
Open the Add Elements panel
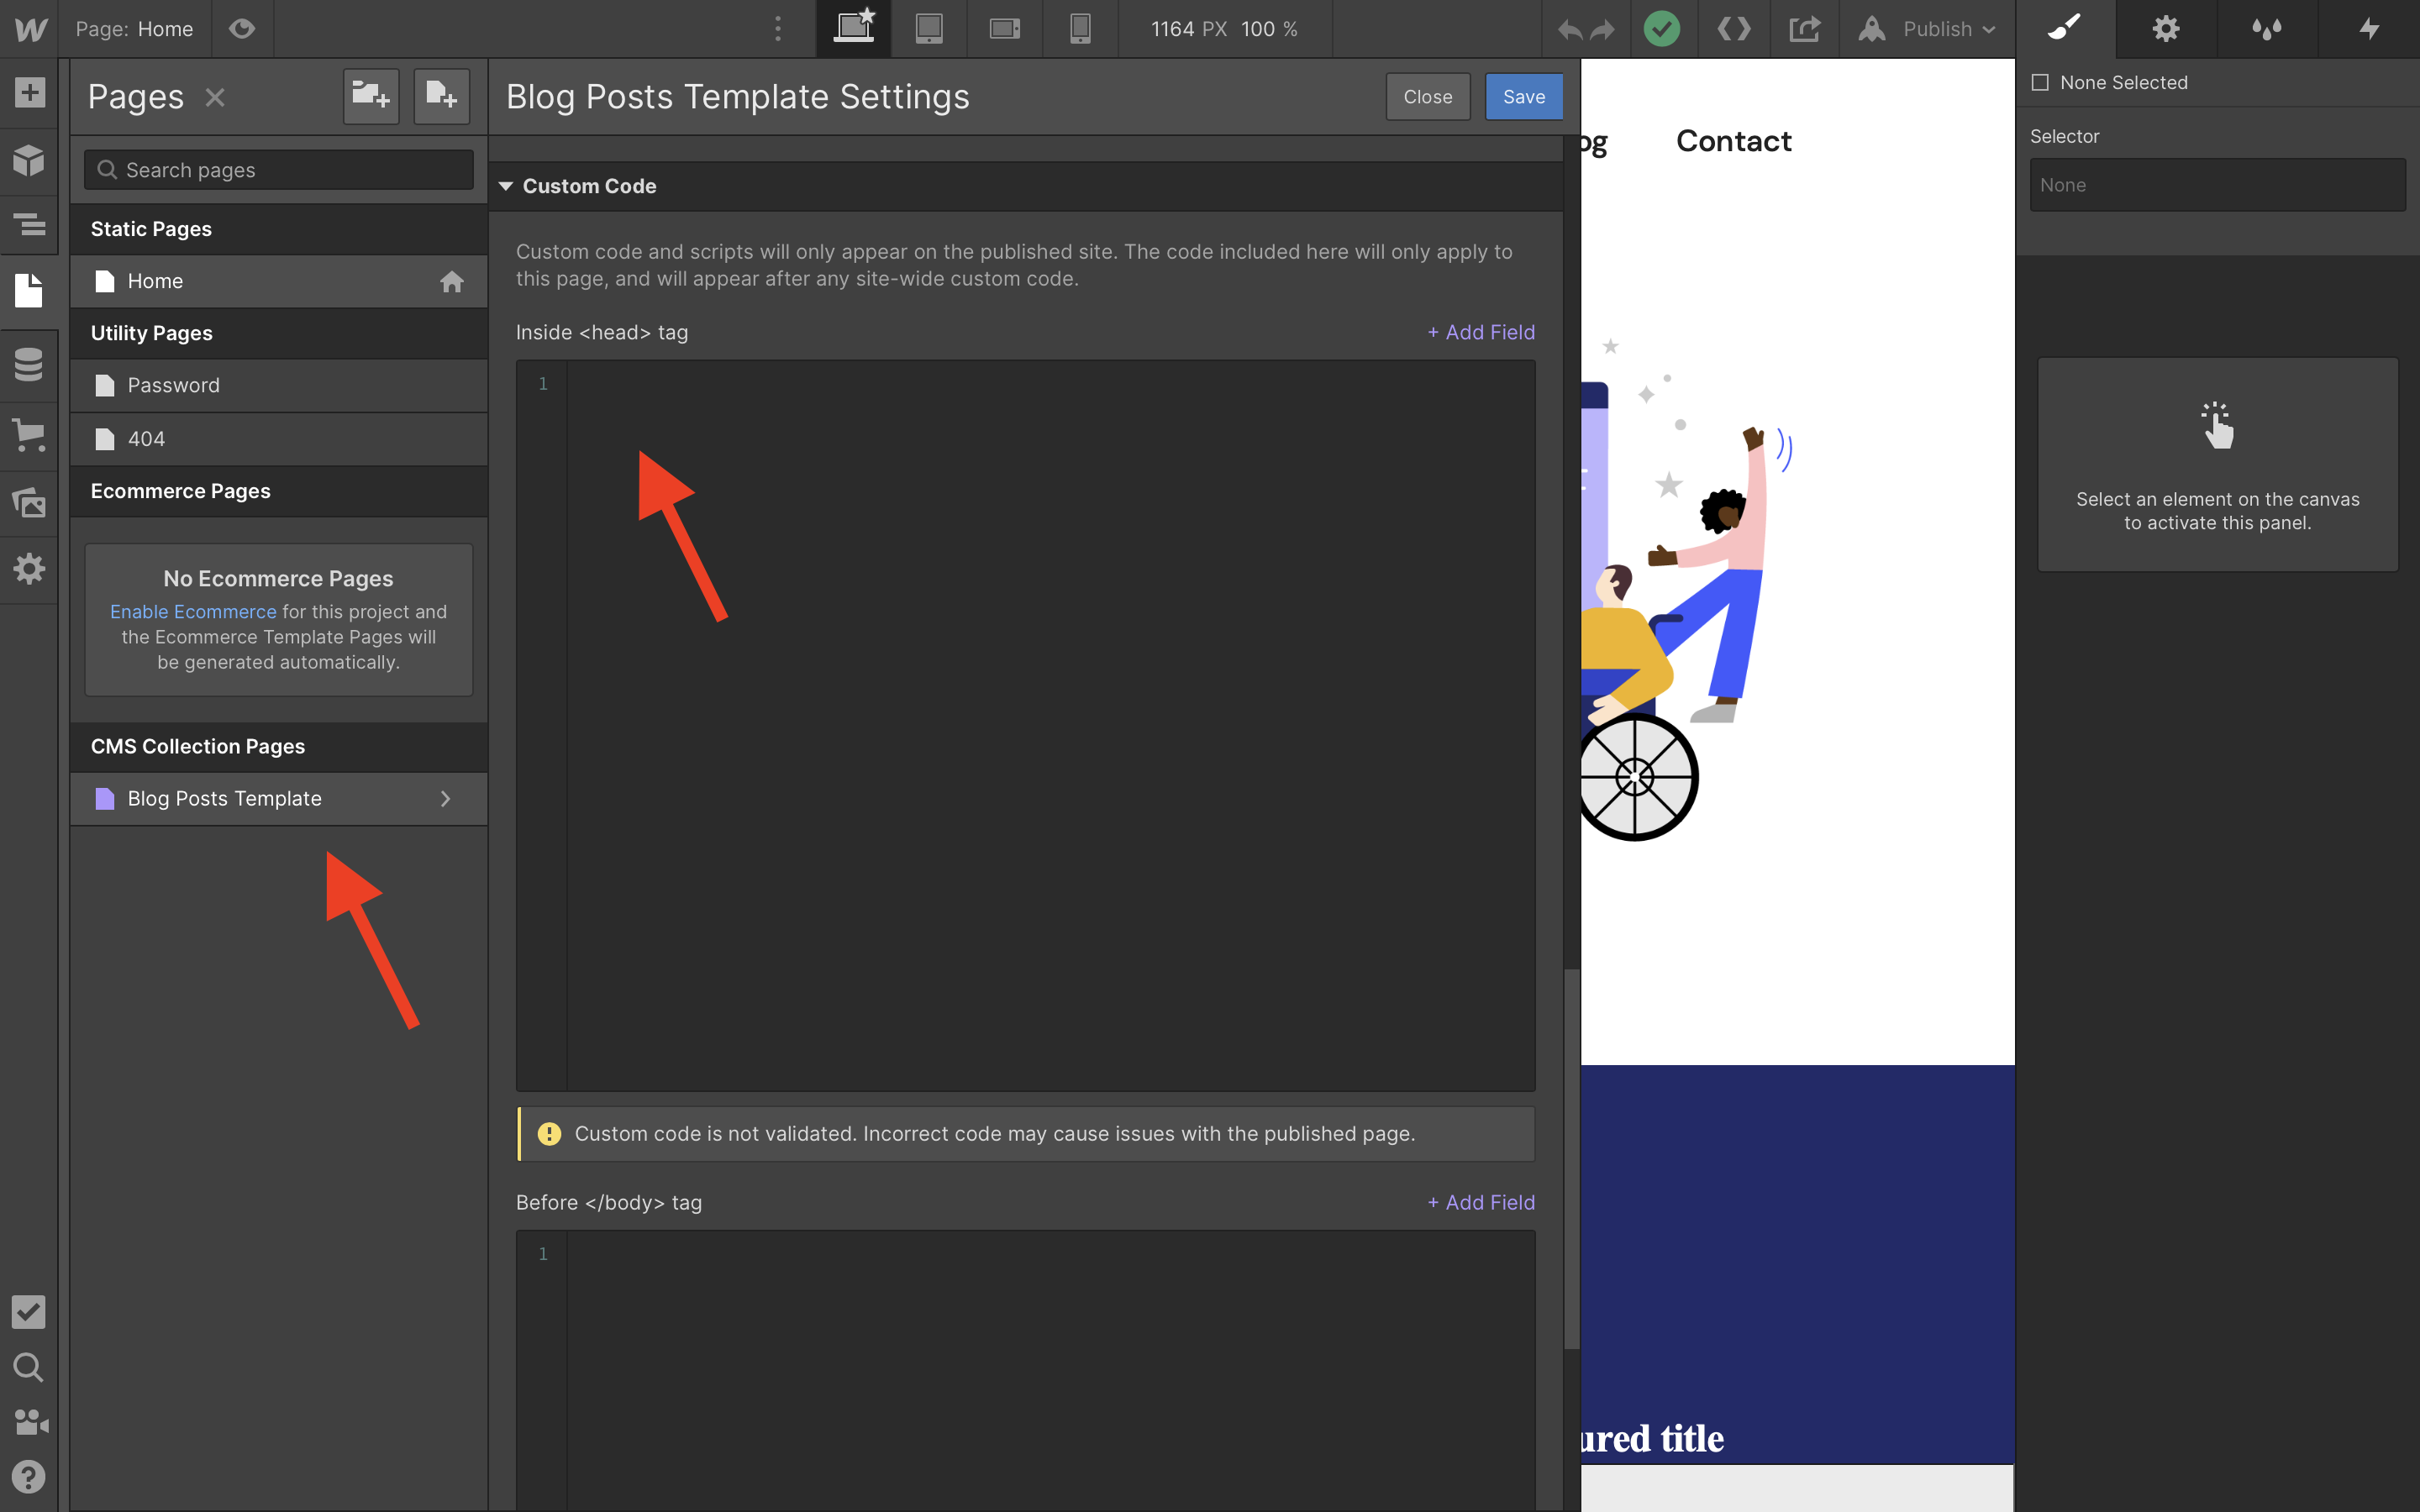pyautogui.click(x=29, y=93)
